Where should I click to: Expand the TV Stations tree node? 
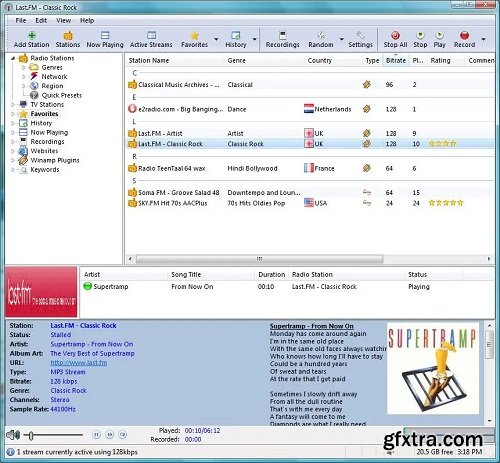tap(13, 105)
